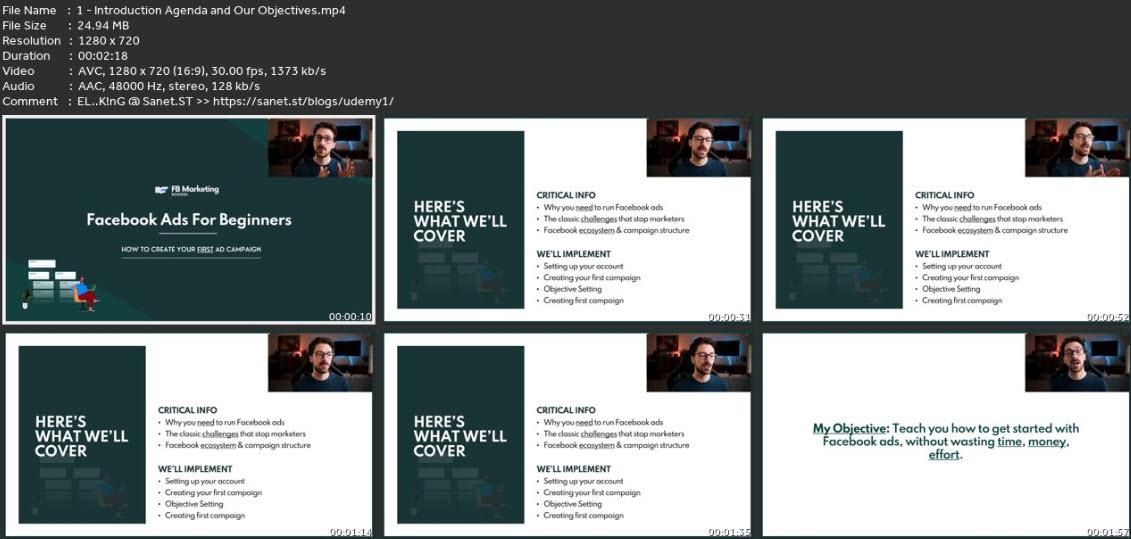The height and width of the screenshot is (539, 1131).
Task: Select the frame thumbnail stamped 00:00:52
Action: tap(946, 219)
